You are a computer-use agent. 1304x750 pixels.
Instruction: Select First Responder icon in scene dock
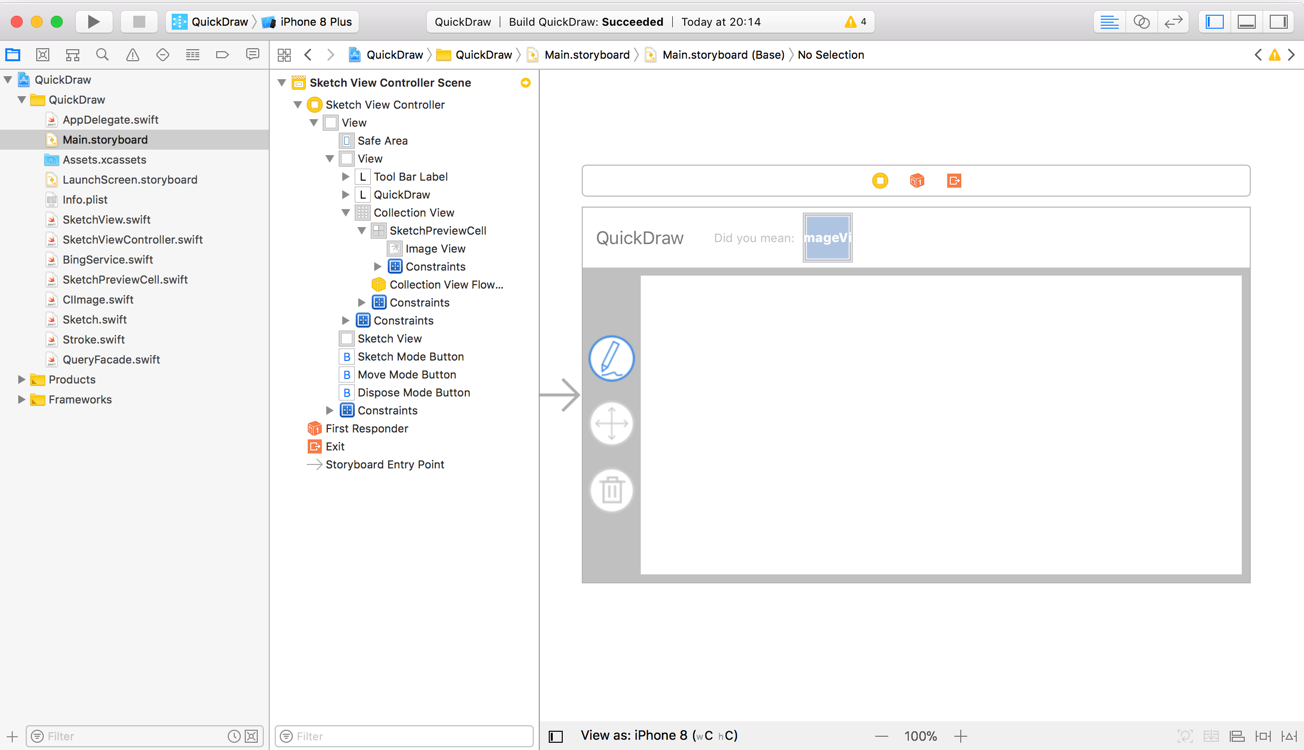917,181
